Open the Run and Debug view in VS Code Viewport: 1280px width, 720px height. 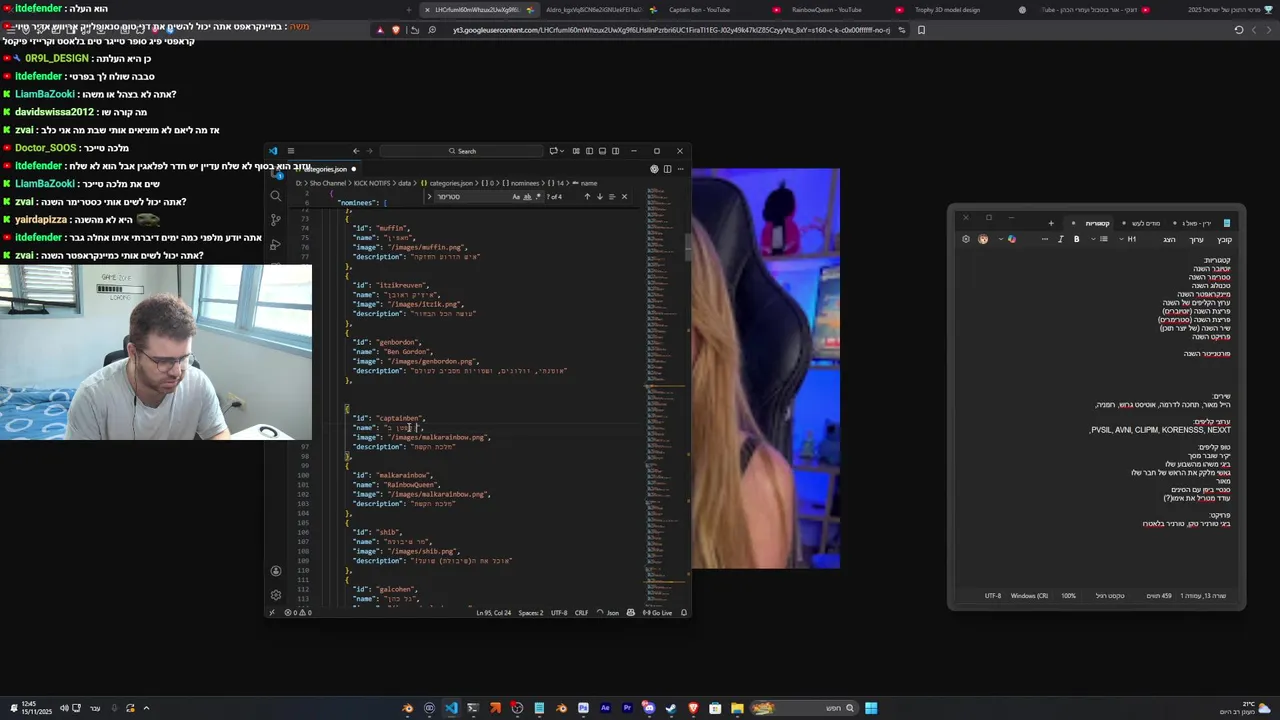[x=276, y=244]
